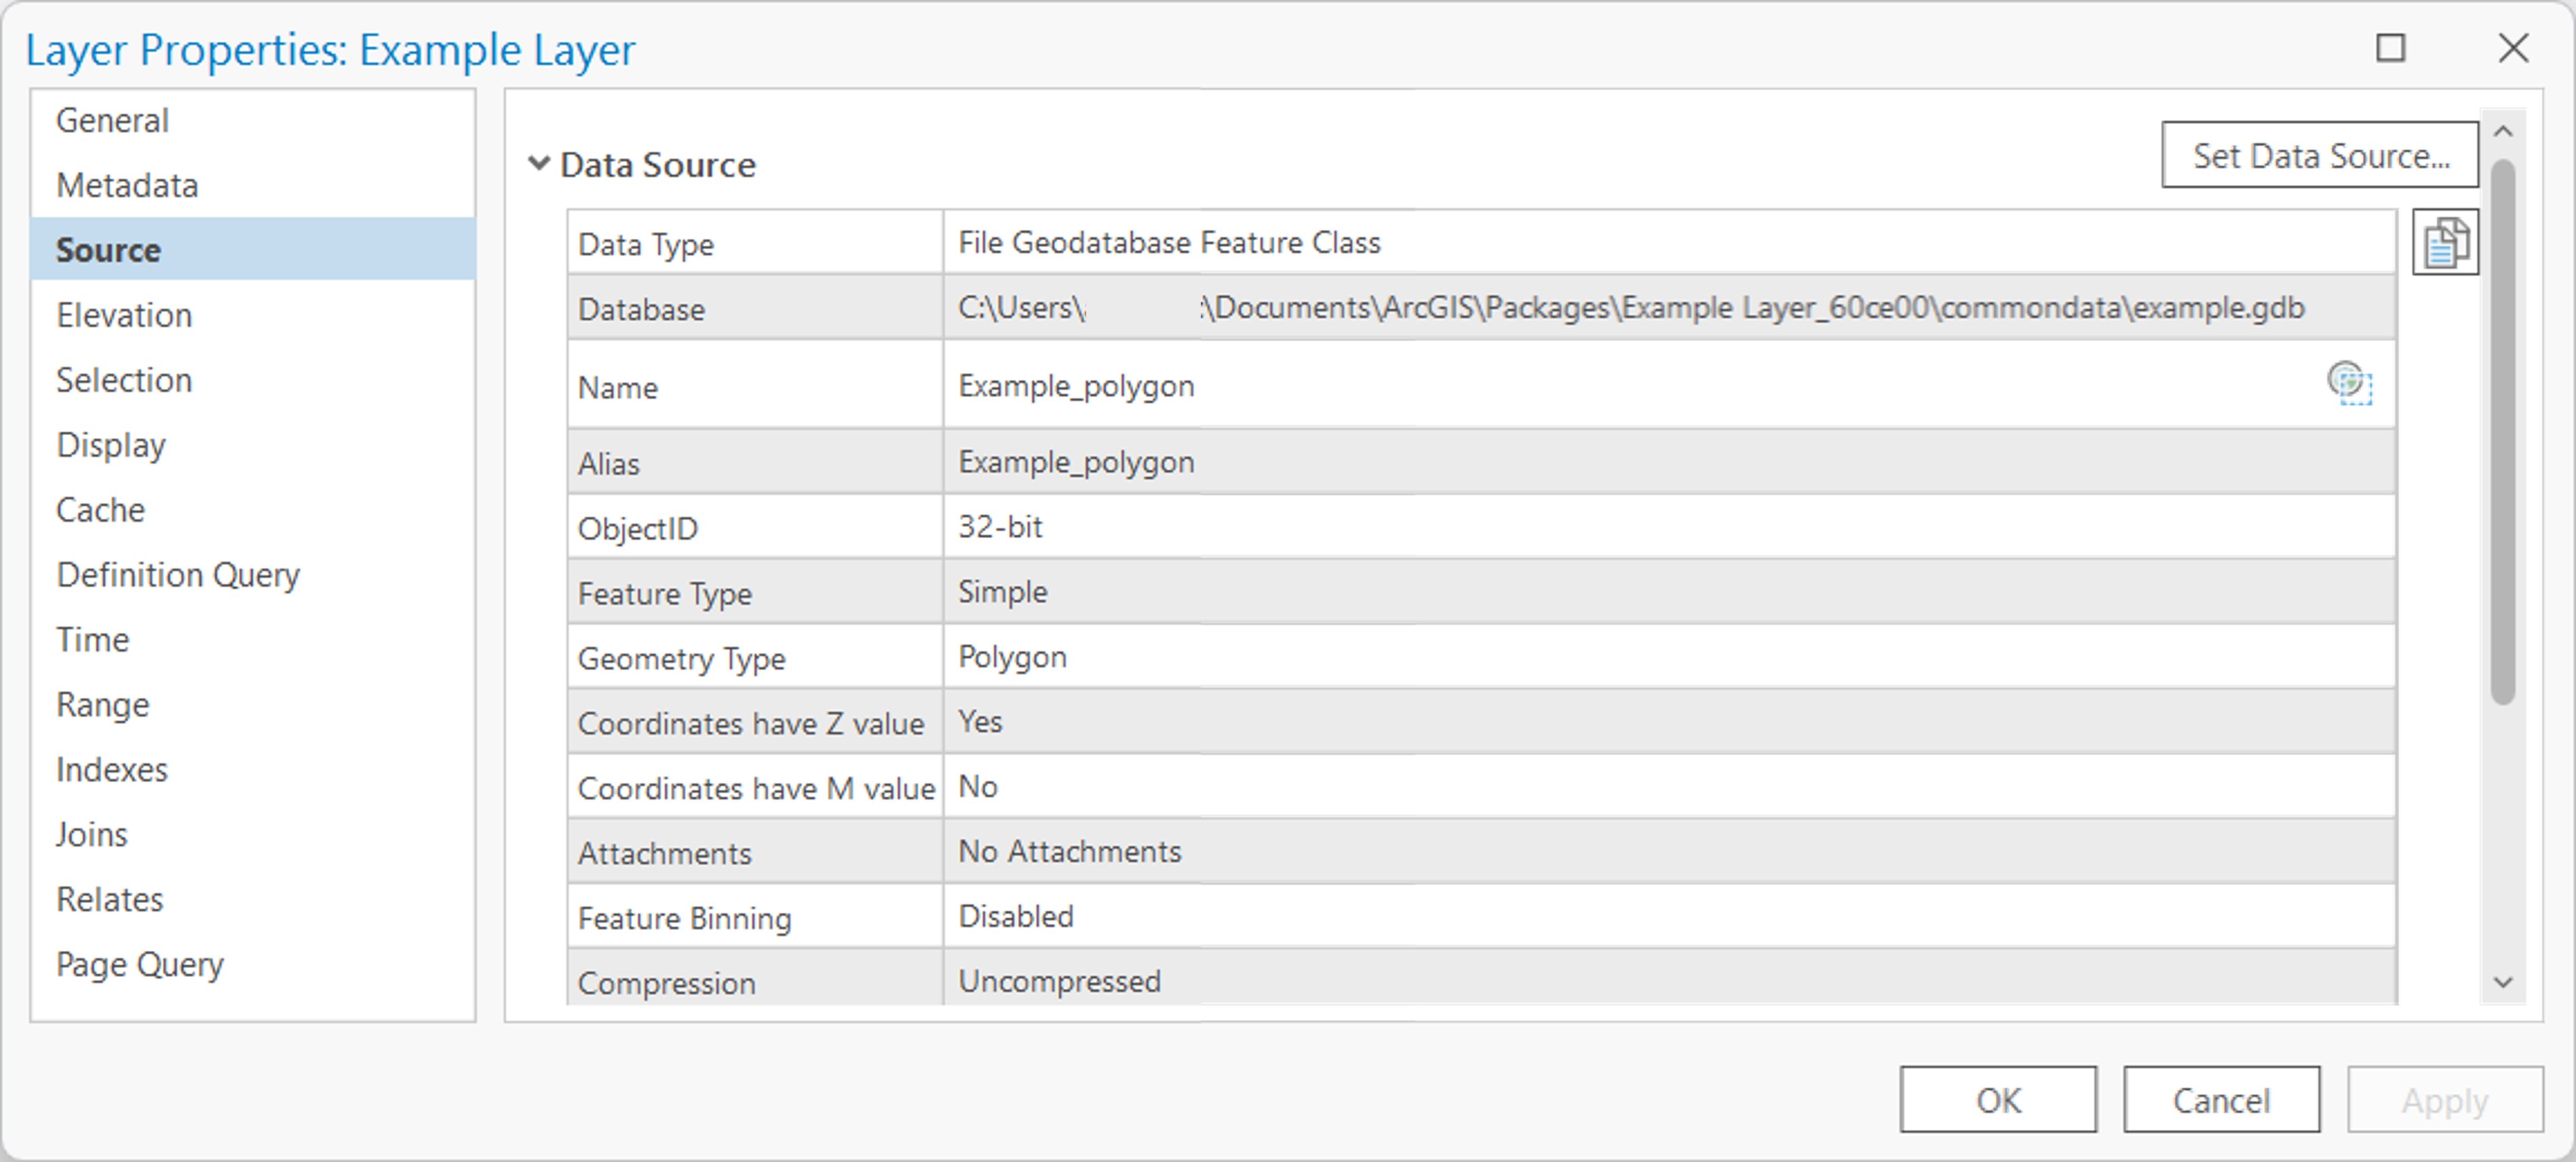Open the Selection tab
2576x1162 pixels.
[x=124, y=379]
